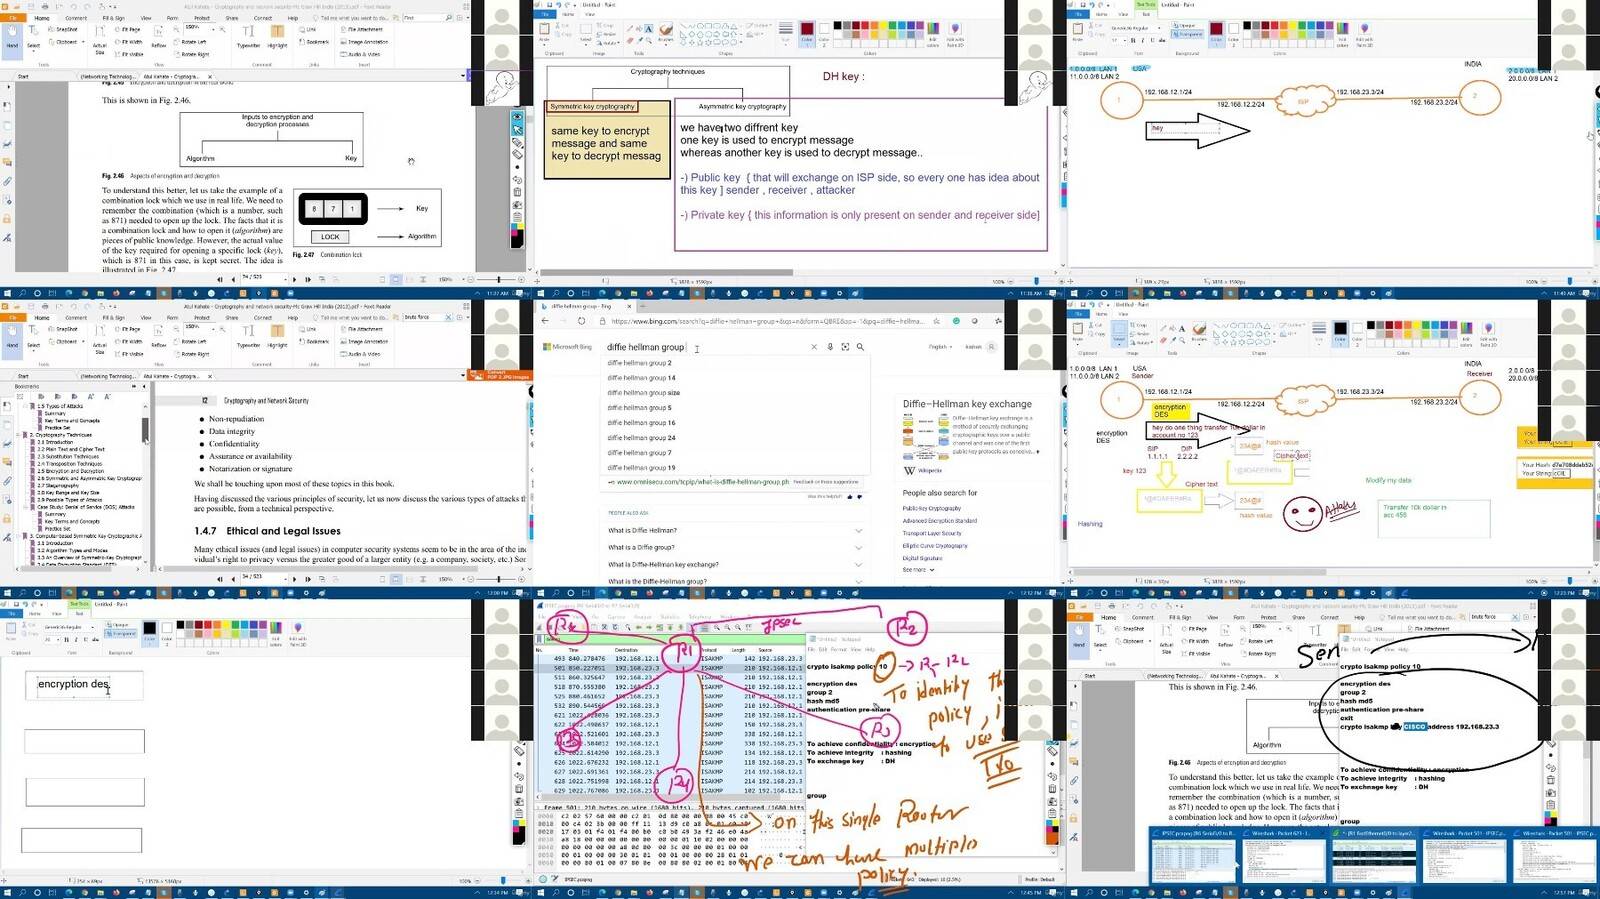This screenshot has height=899, width=1600.
Task: Click Start button on taskbar under combination-lock PDF reader
Action: [6, 293]
